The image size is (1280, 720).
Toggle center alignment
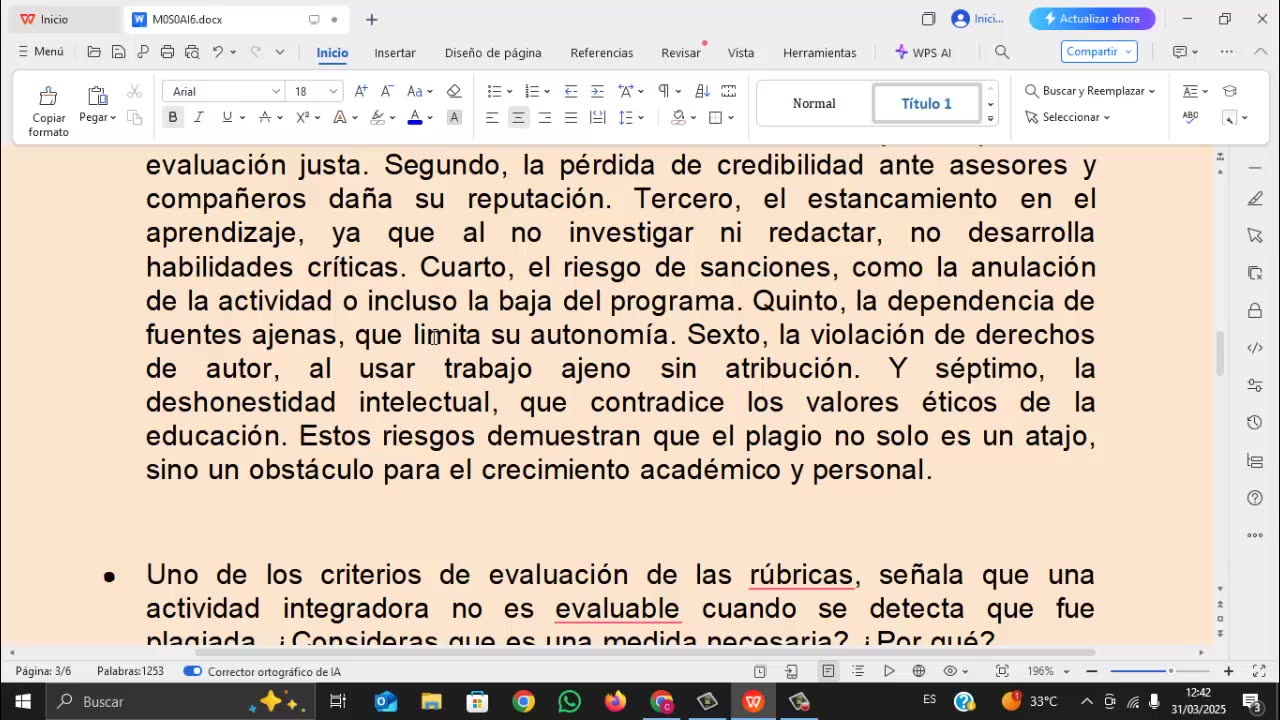tap(518, 117)
